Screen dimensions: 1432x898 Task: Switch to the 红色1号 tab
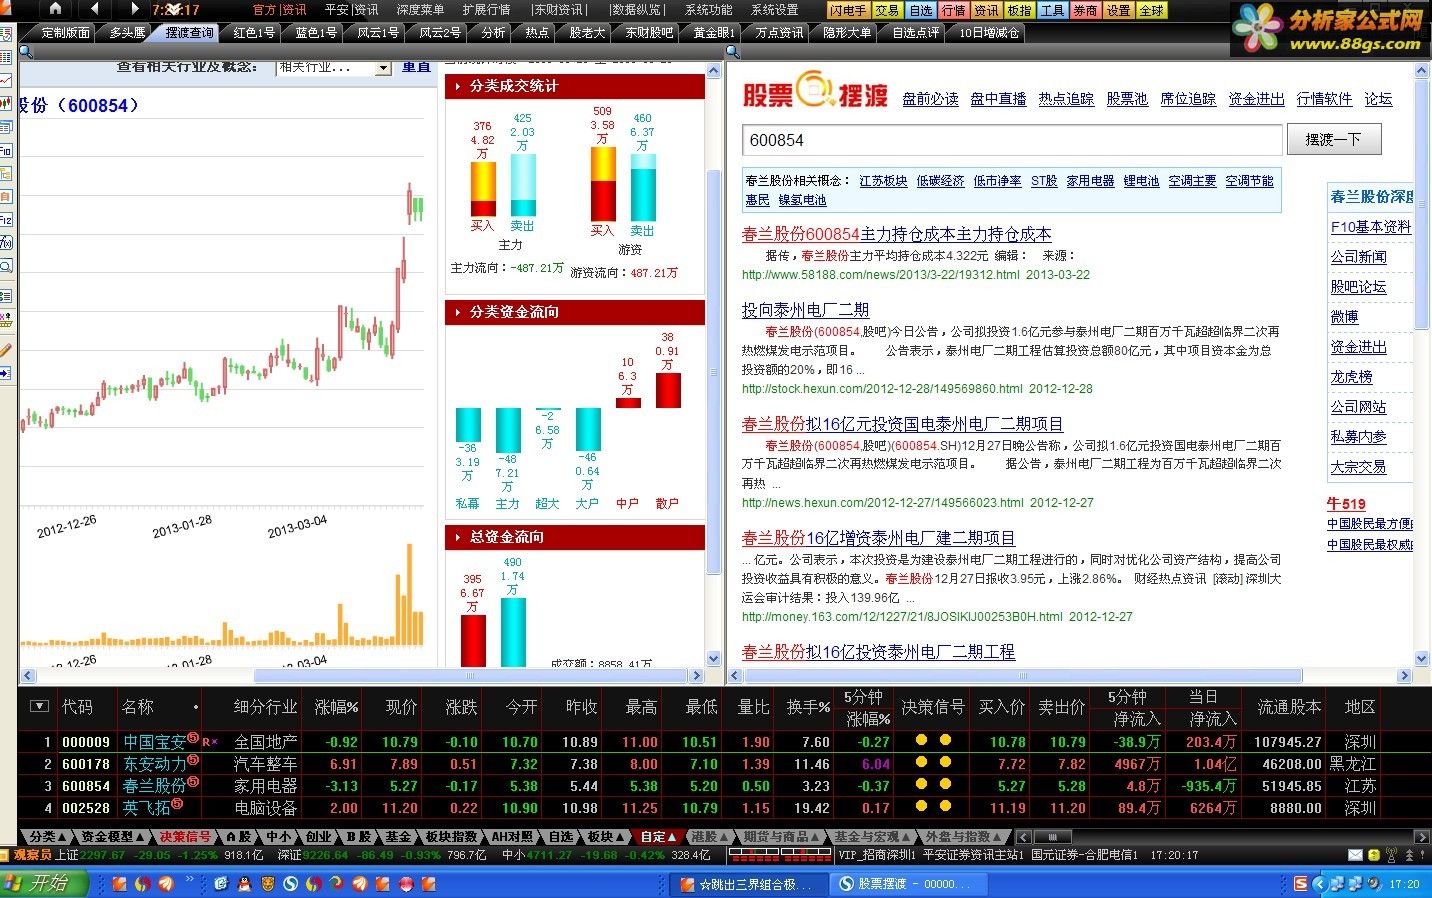(253, 33)
